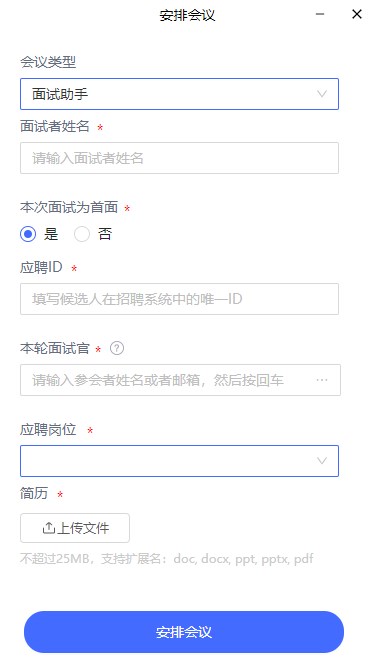The width and height of the screenshot is (375, 667).
Task: Minimize the 安排会议 window
Action: pos(320,14)
